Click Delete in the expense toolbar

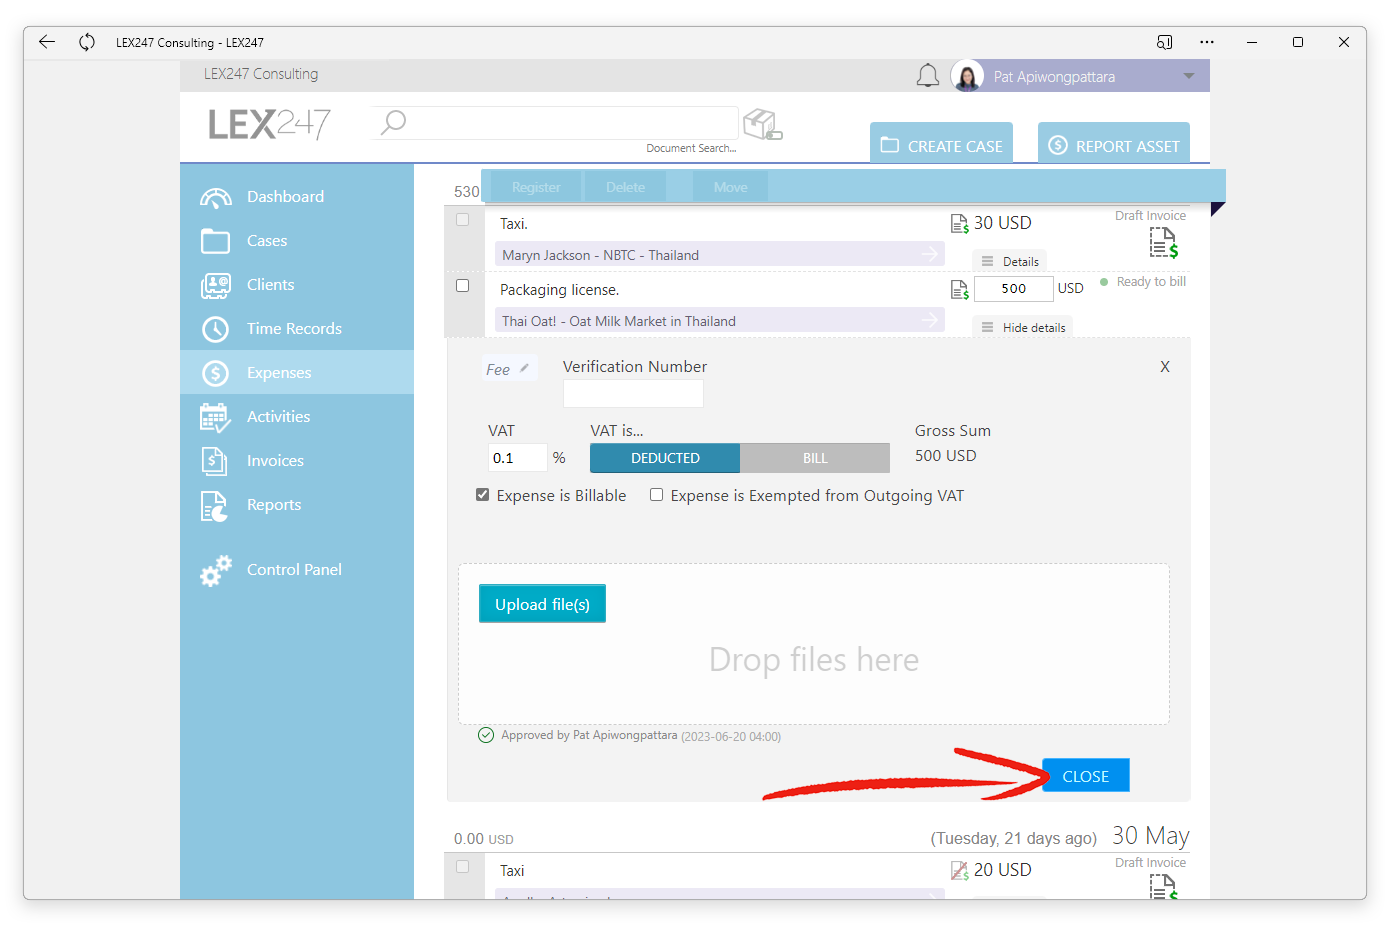click(x=625, y=187)
